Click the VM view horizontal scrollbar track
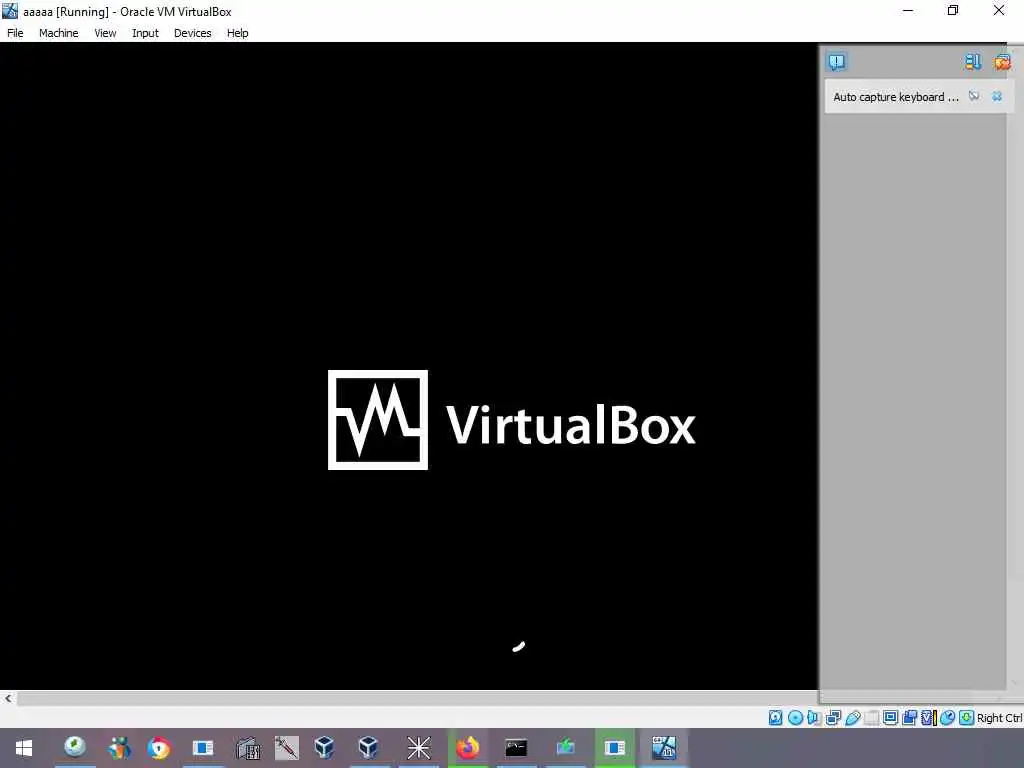The width and height of the screenshot is (1024, 768). click(417, 698)
